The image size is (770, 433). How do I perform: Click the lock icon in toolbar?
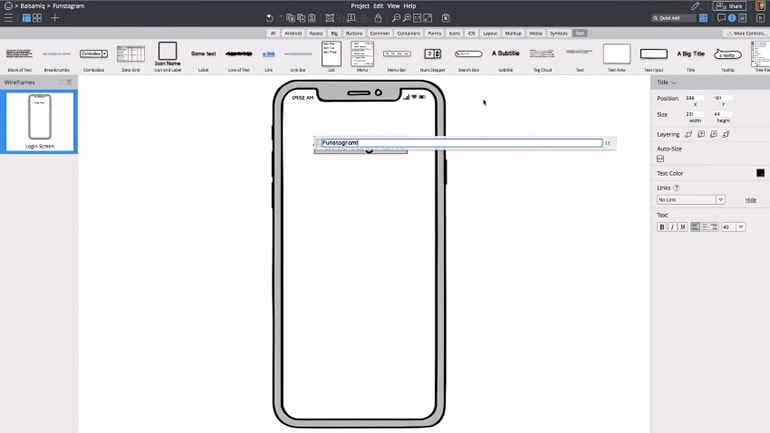[x=378, y=18]
